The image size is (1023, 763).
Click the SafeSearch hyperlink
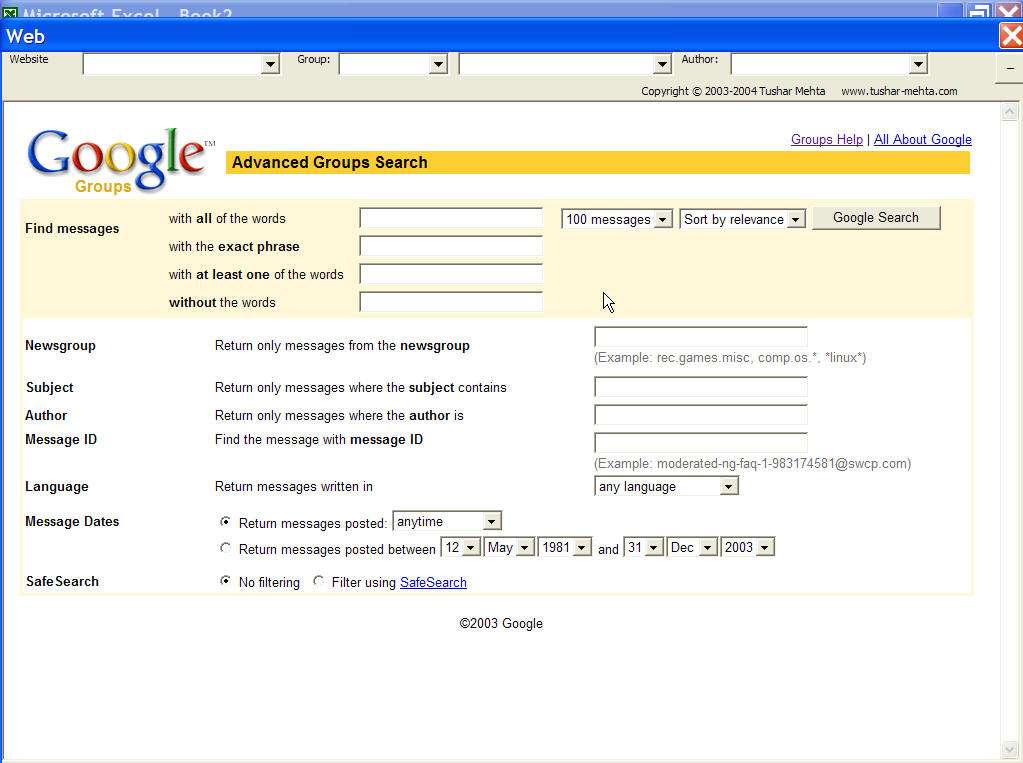pos(433,582)
